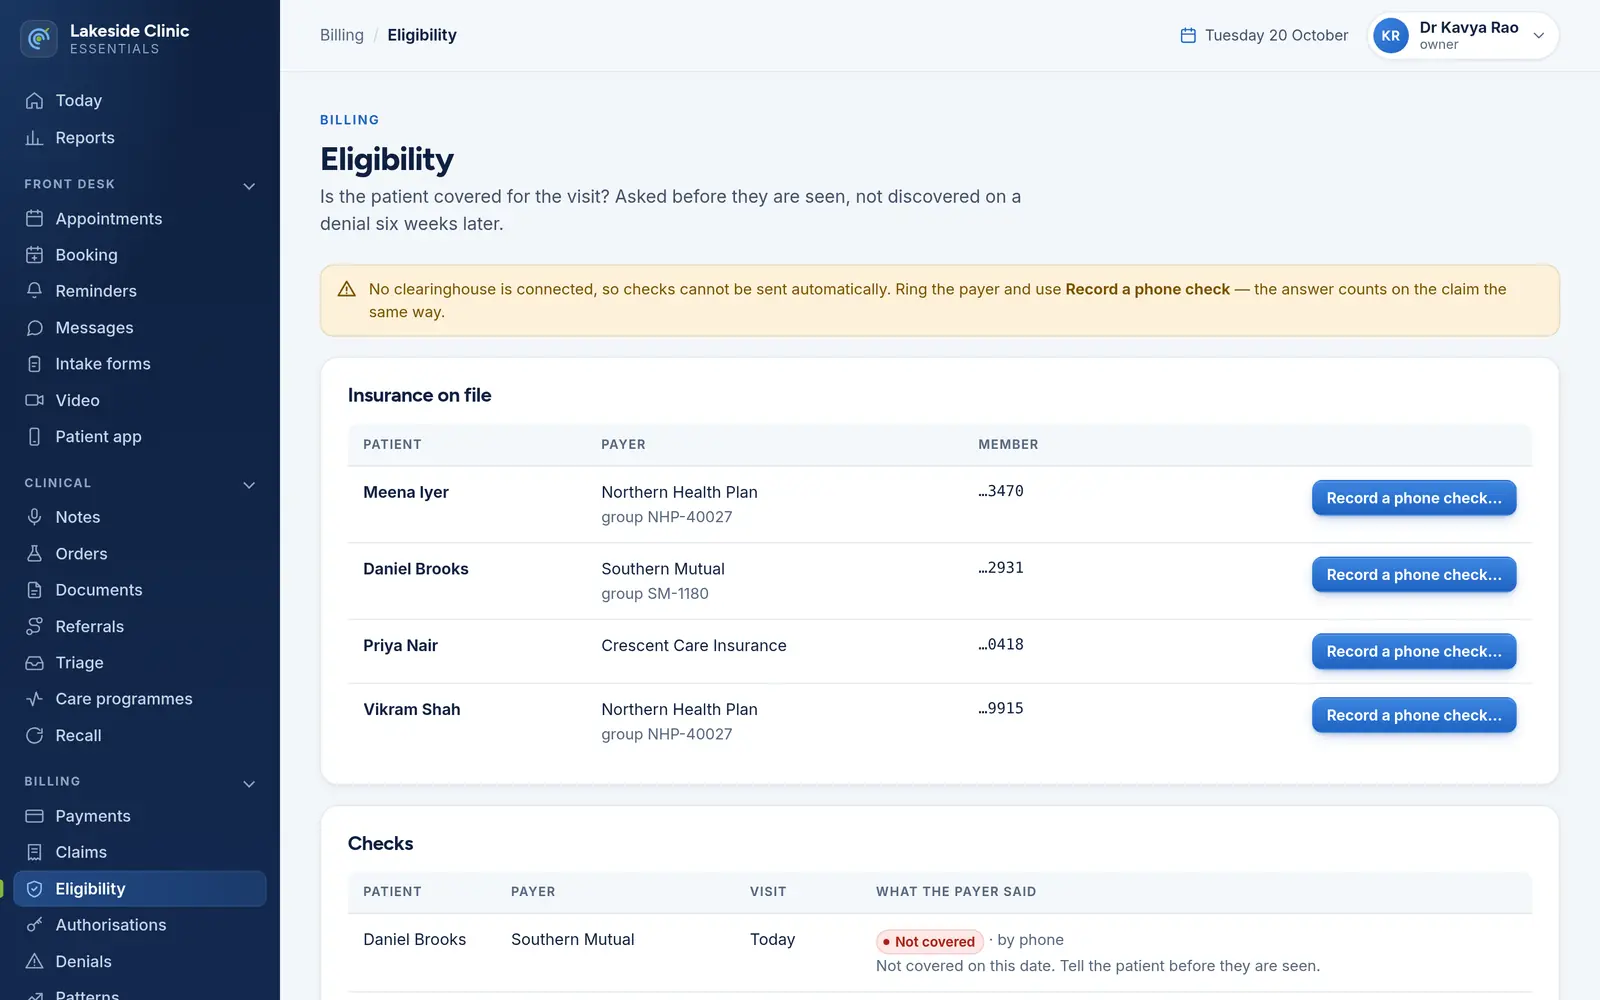Select the Intake forms clipboard icon

click(x=34, y=364)
